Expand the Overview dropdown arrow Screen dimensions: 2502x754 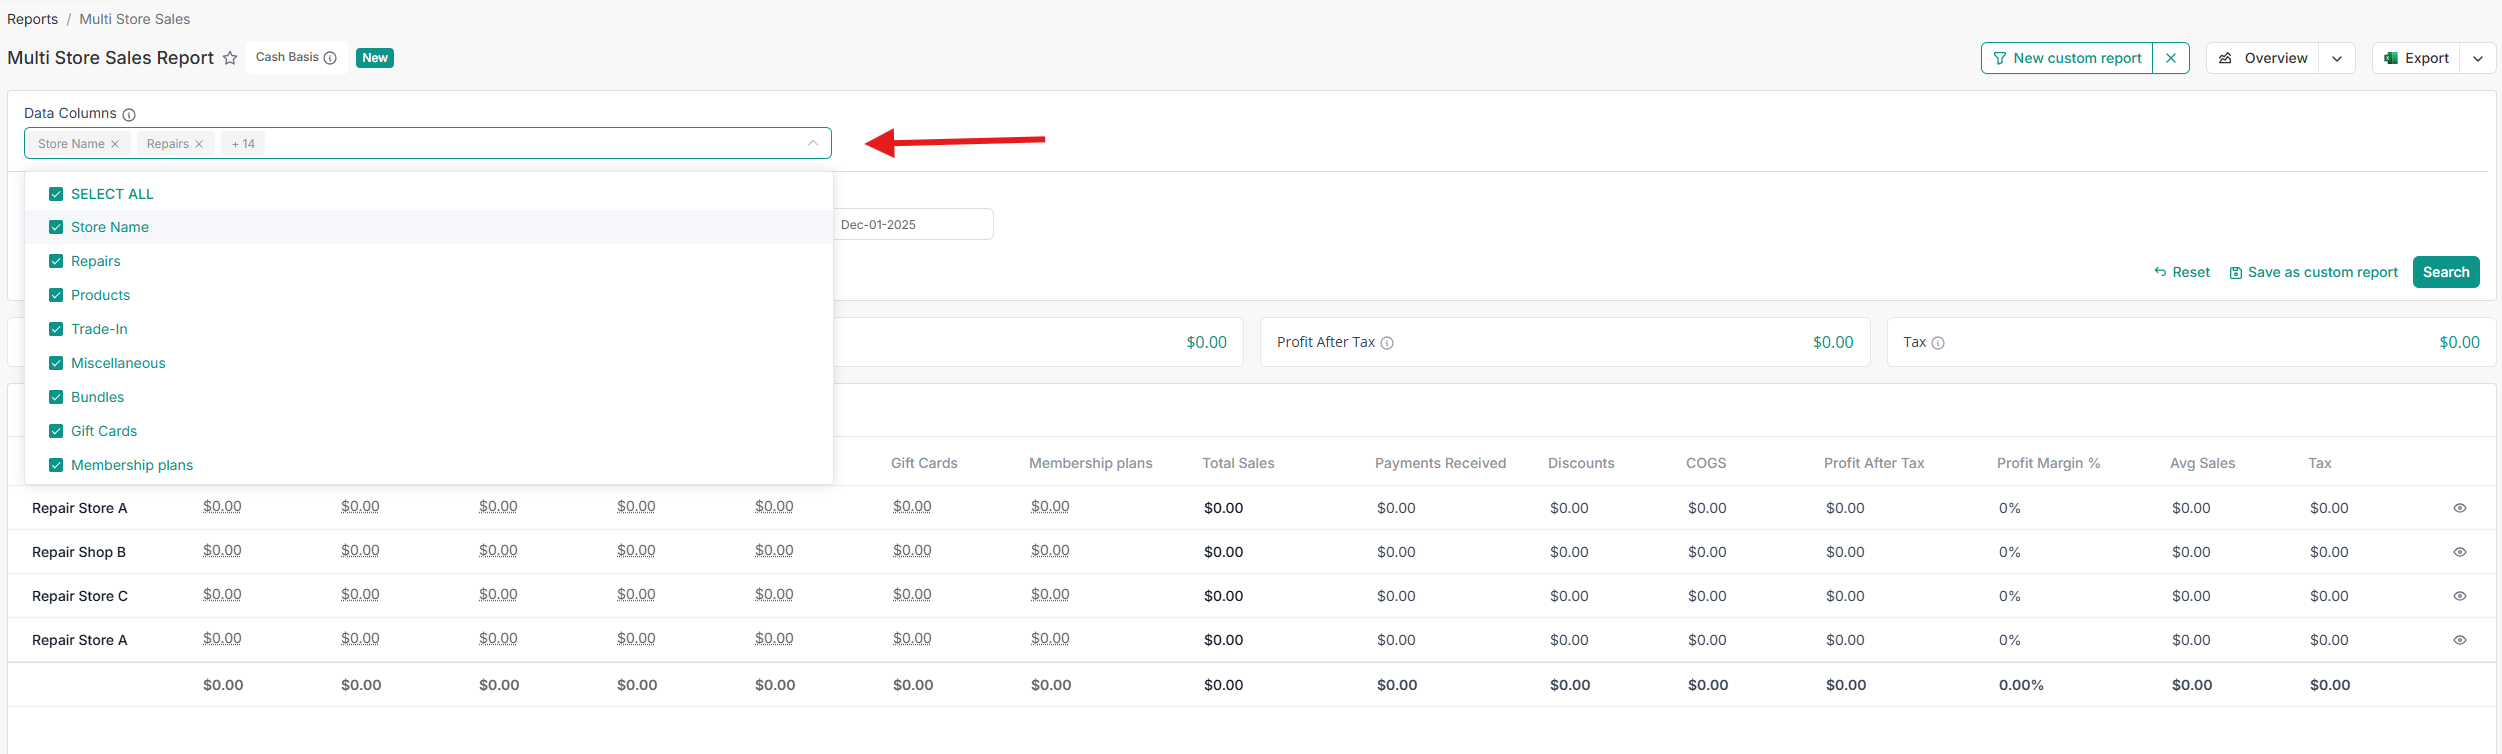tap(2337, 58)
